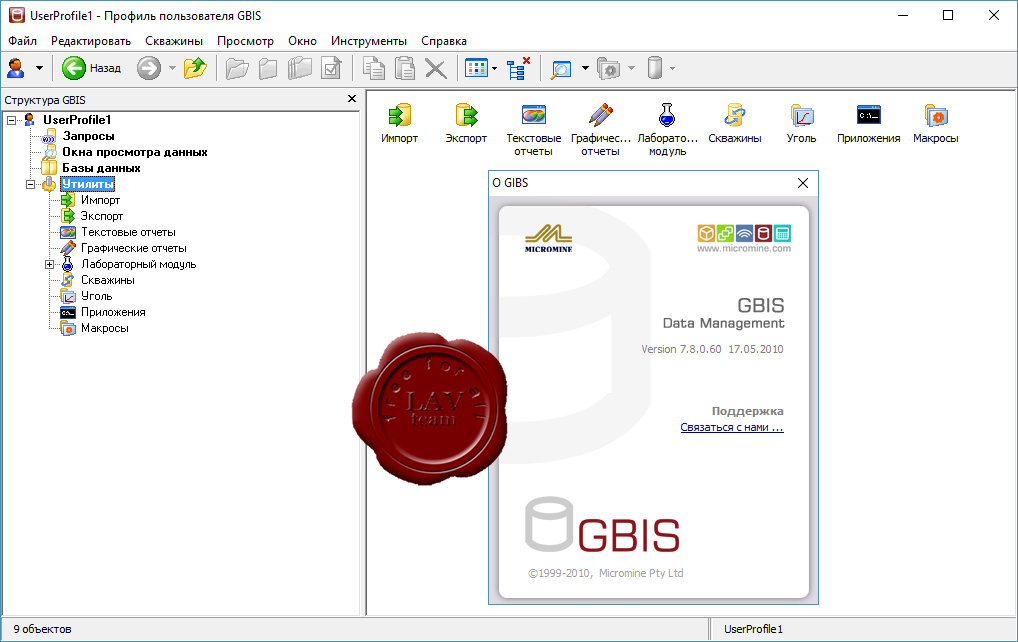Open the Скважины menu in menu bar
Image resolution: width=1018 pixels, height=642 pixels.
pos(174,41)
